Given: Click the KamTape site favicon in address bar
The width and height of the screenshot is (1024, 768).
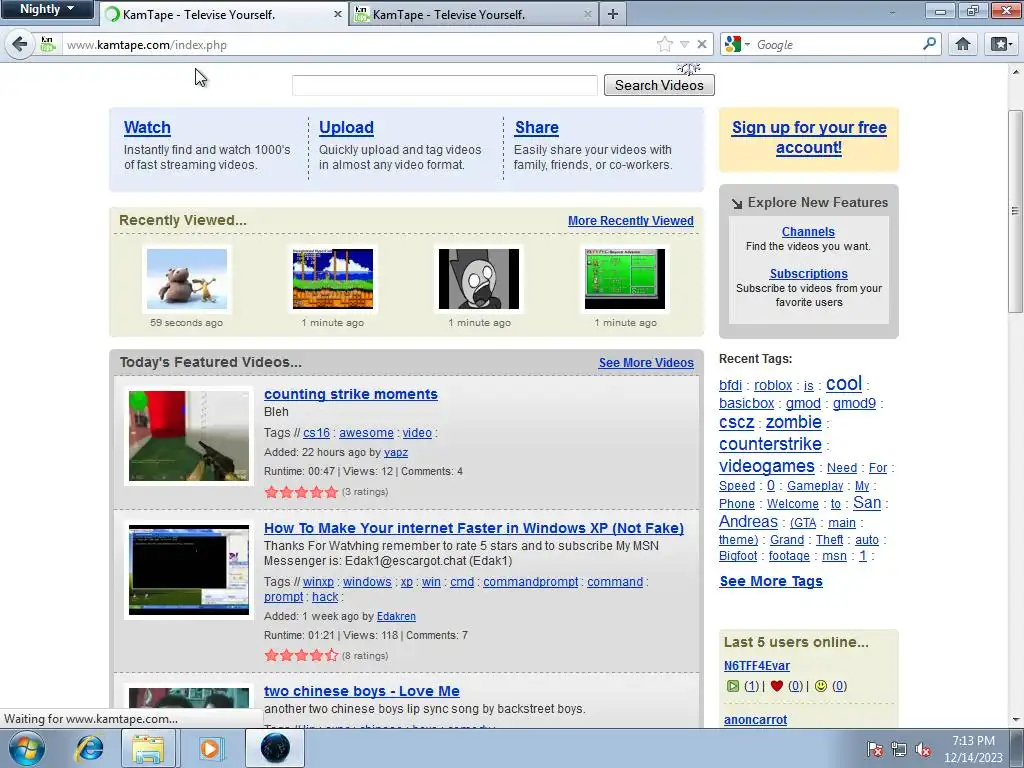Looking at the screenshot, I should [48, 44].
